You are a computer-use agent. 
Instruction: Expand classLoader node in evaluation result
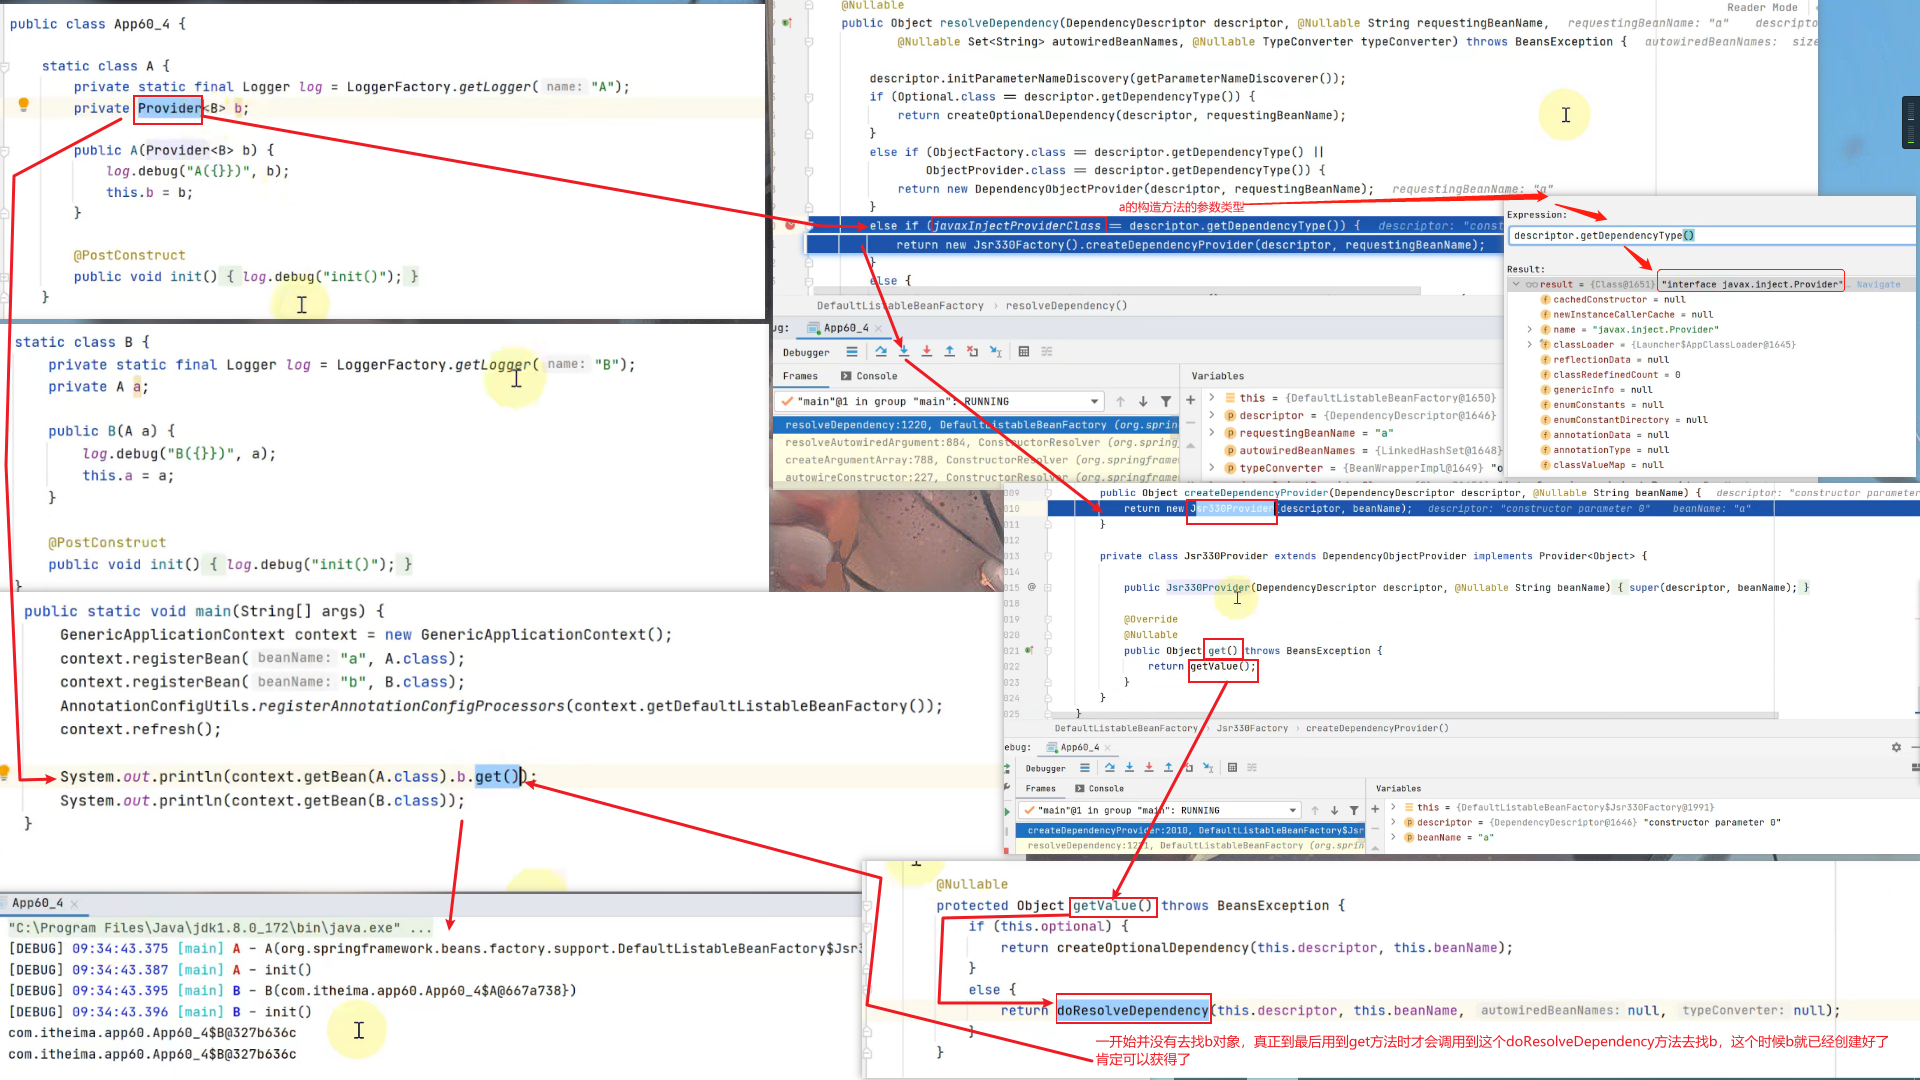pos(1529,345)
